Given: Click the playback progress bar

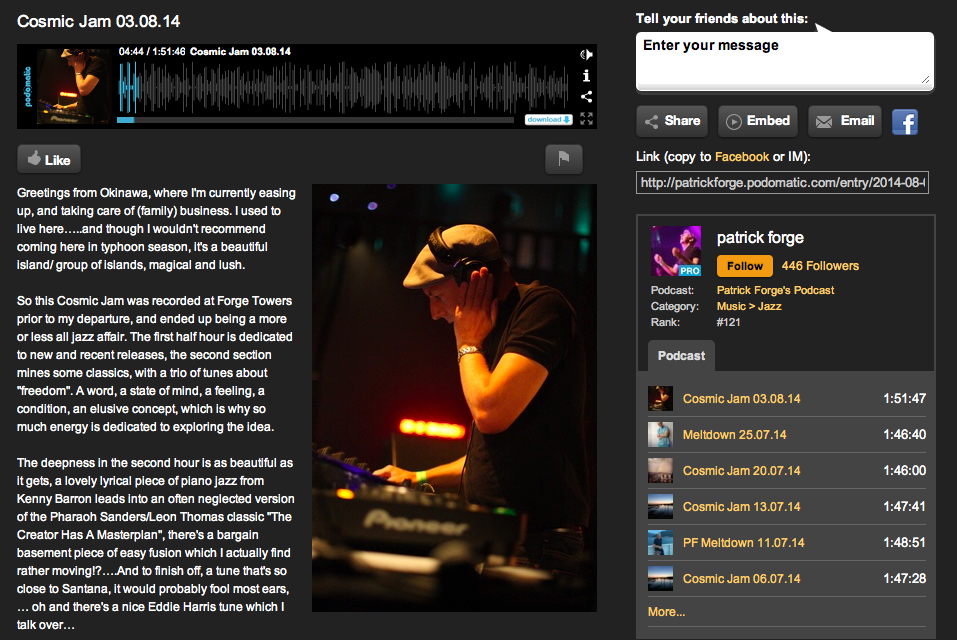Looking at the screenshot, I should coord(316,120).
